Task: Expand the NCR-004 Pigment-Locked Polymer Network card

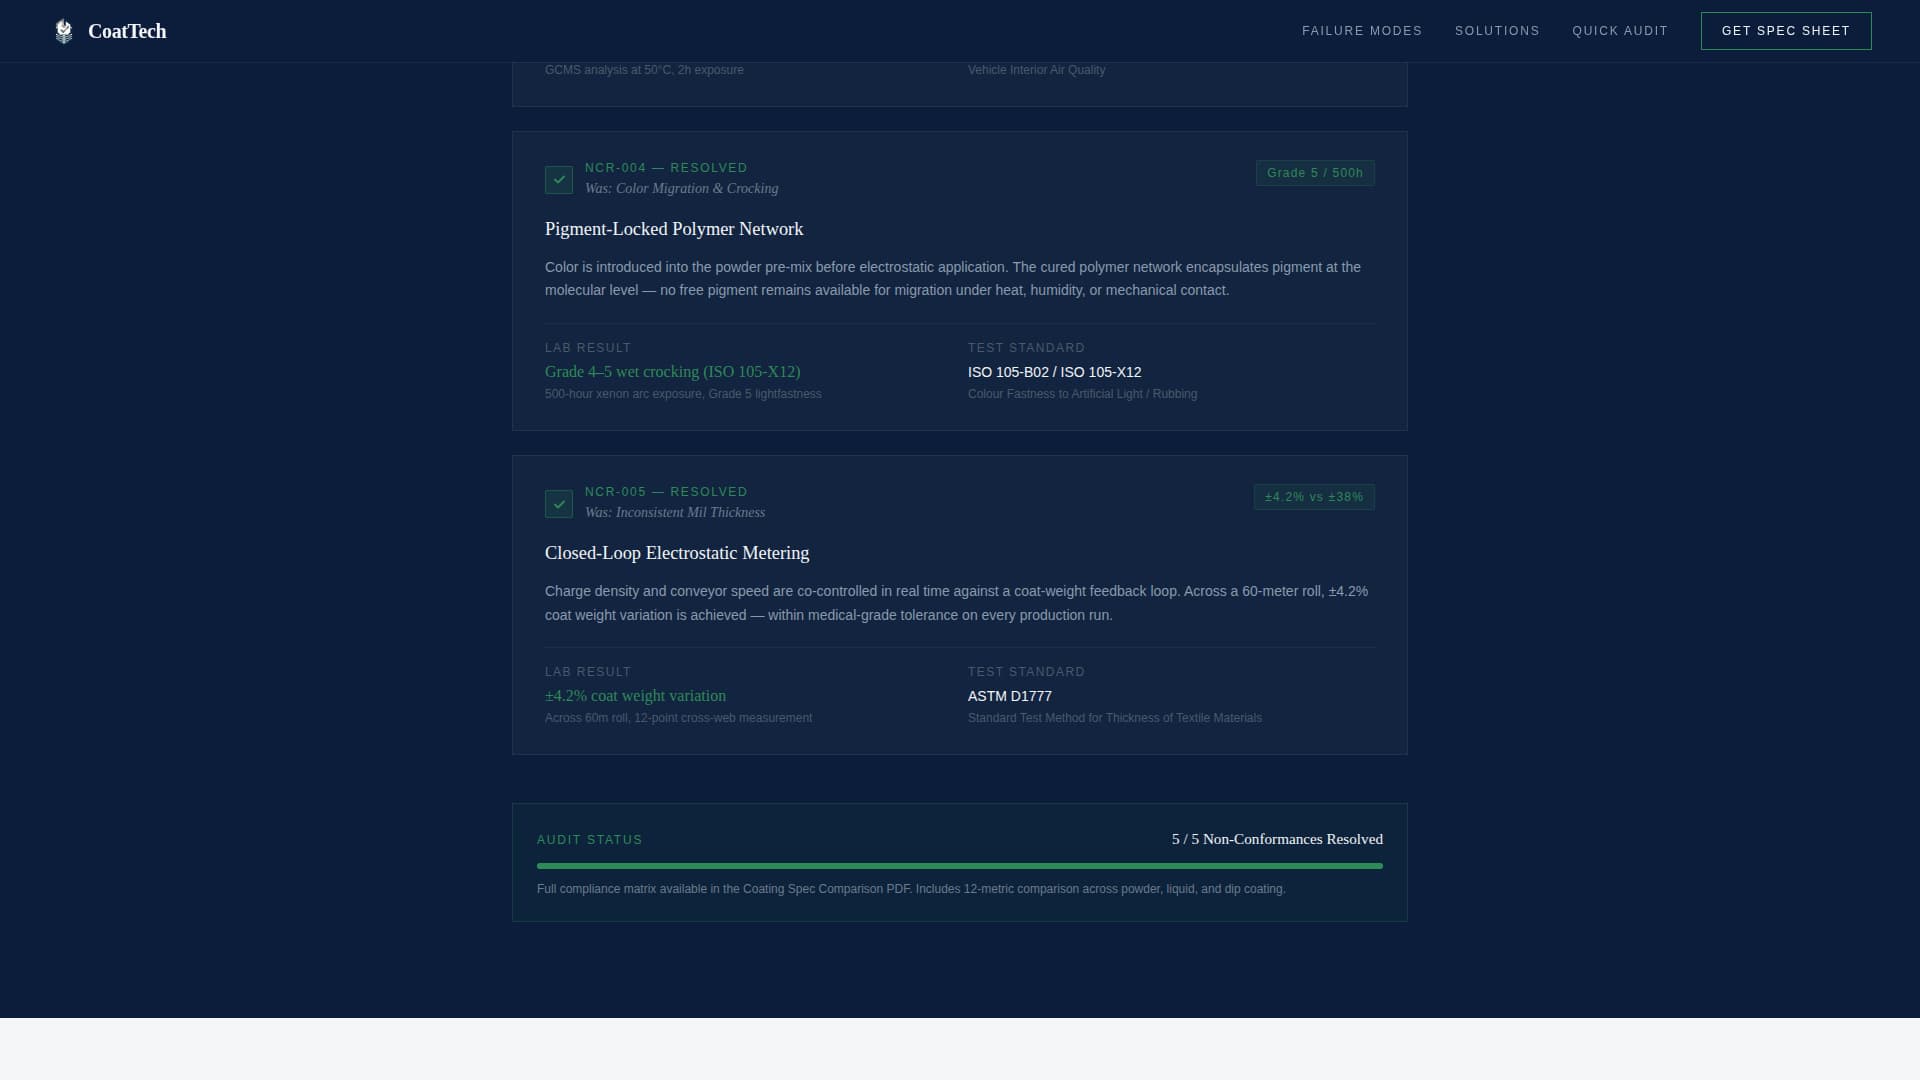Action: (x=673, y=228)
